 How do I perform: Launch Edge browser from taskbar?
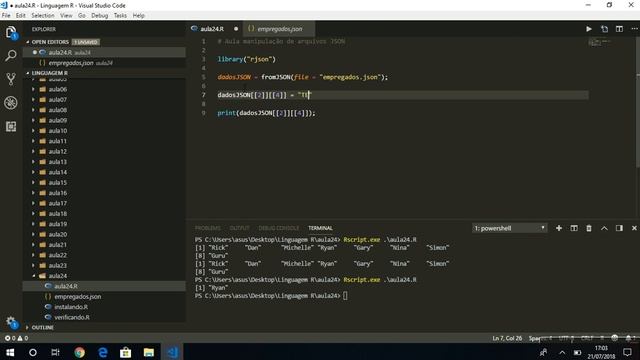point(102,352)
